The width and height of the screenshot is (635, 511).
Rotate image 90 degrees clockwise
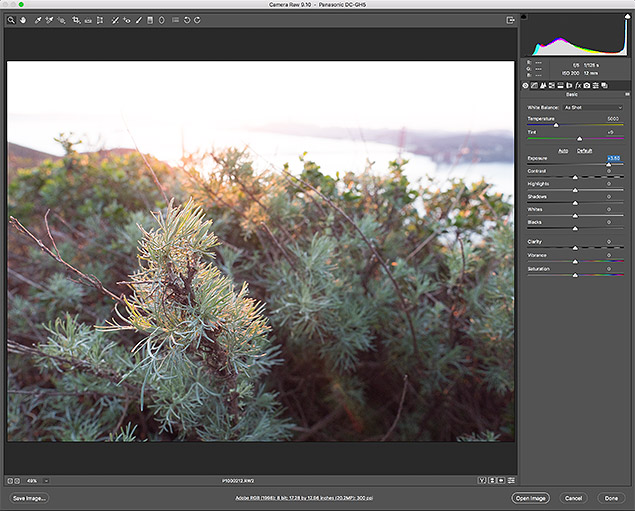click(197, 19)
